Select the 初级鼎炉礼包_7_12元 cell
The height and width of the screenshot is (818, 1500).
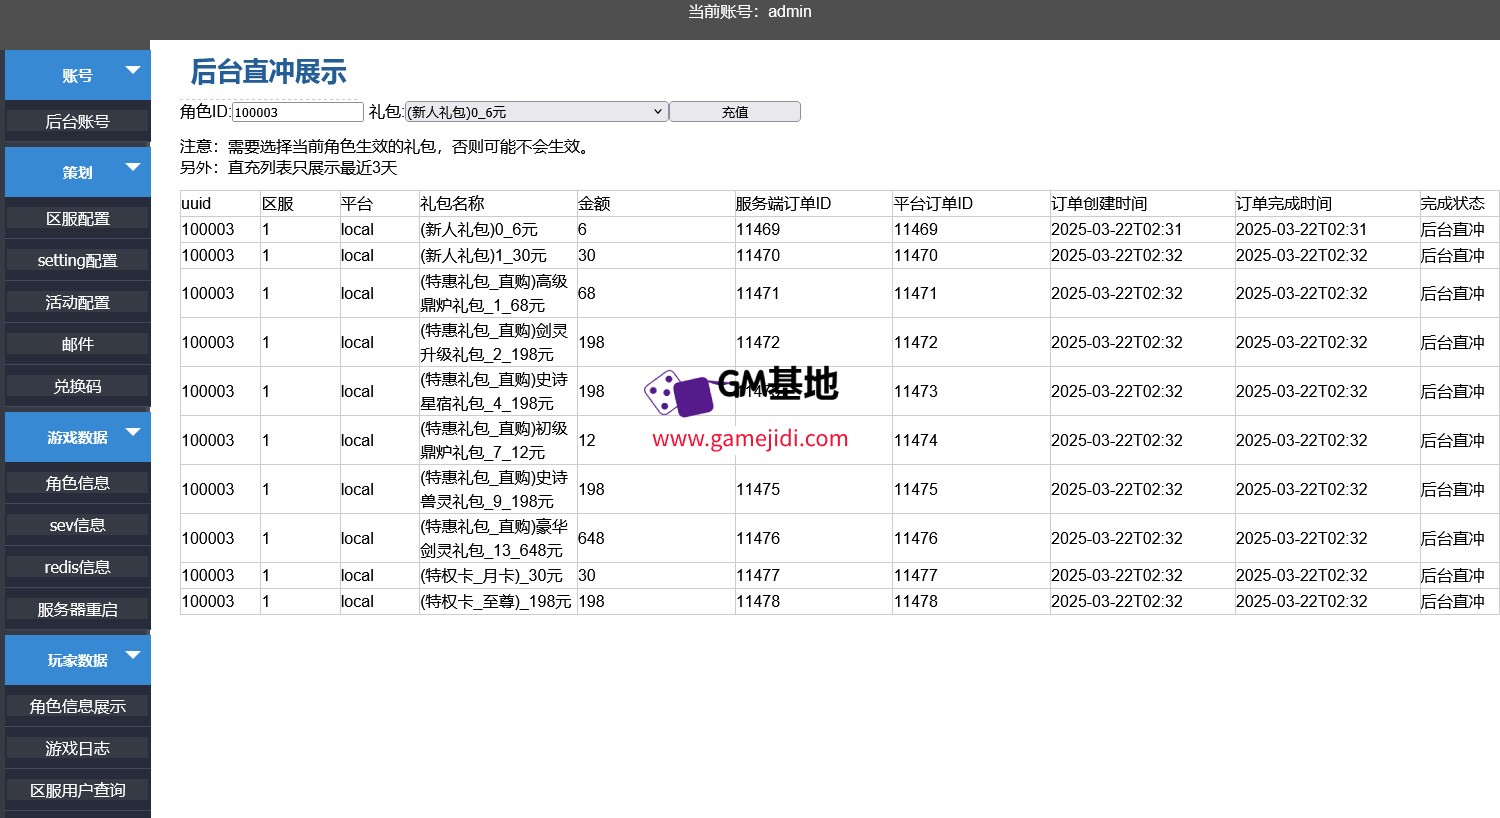pos(498,440)
